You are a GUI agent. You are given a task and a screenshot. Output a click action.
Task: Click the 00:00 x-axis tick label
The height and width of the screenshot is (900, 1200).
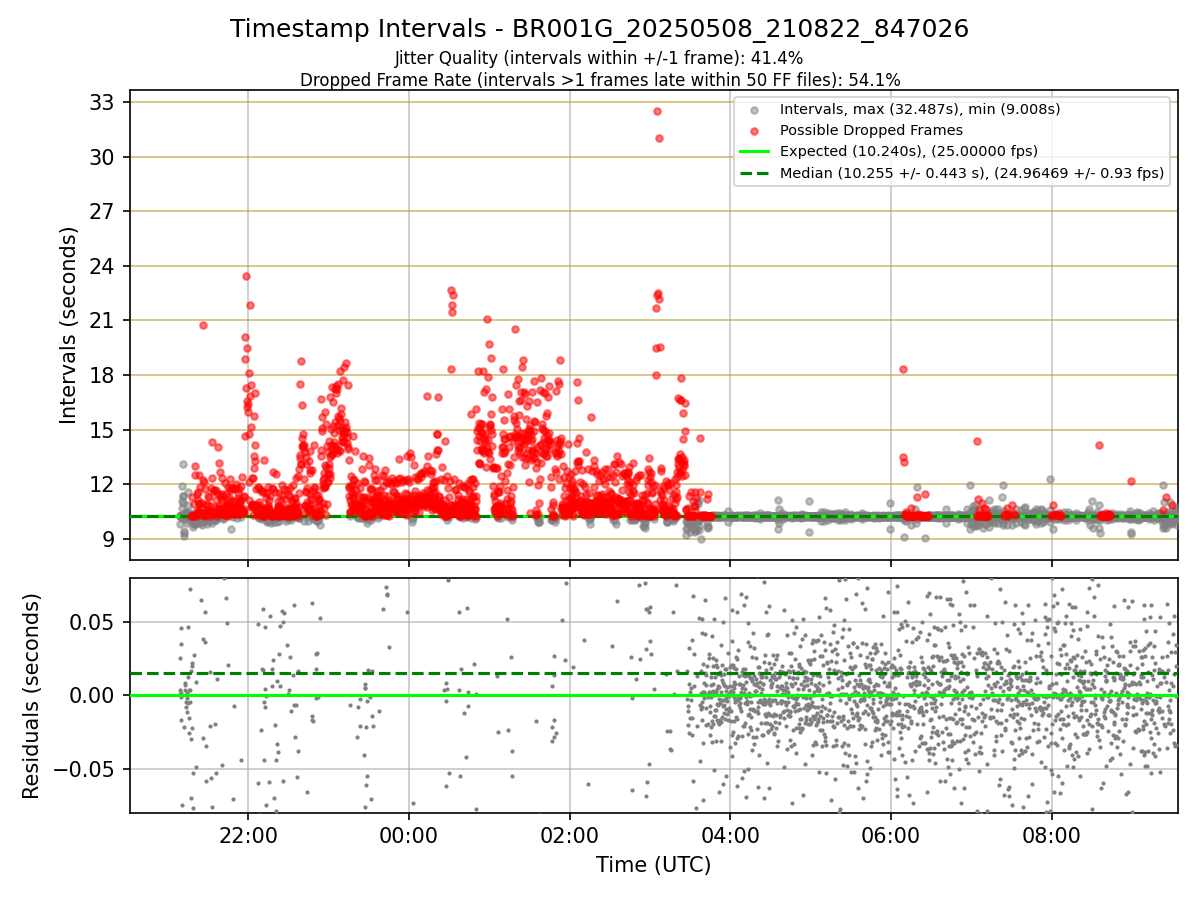409,835
